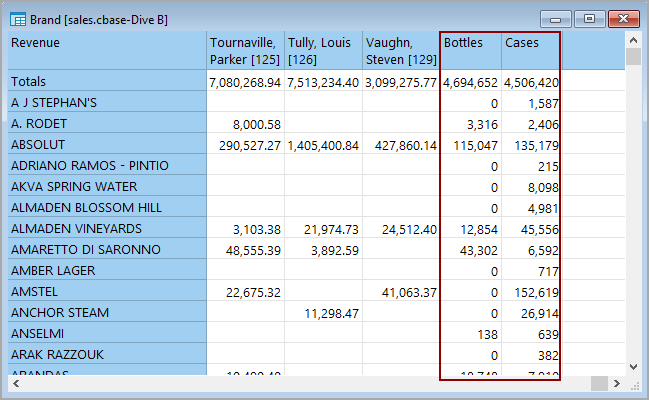
Task: Click the vertical scrollbar down arrow
Action: (632, 367)
